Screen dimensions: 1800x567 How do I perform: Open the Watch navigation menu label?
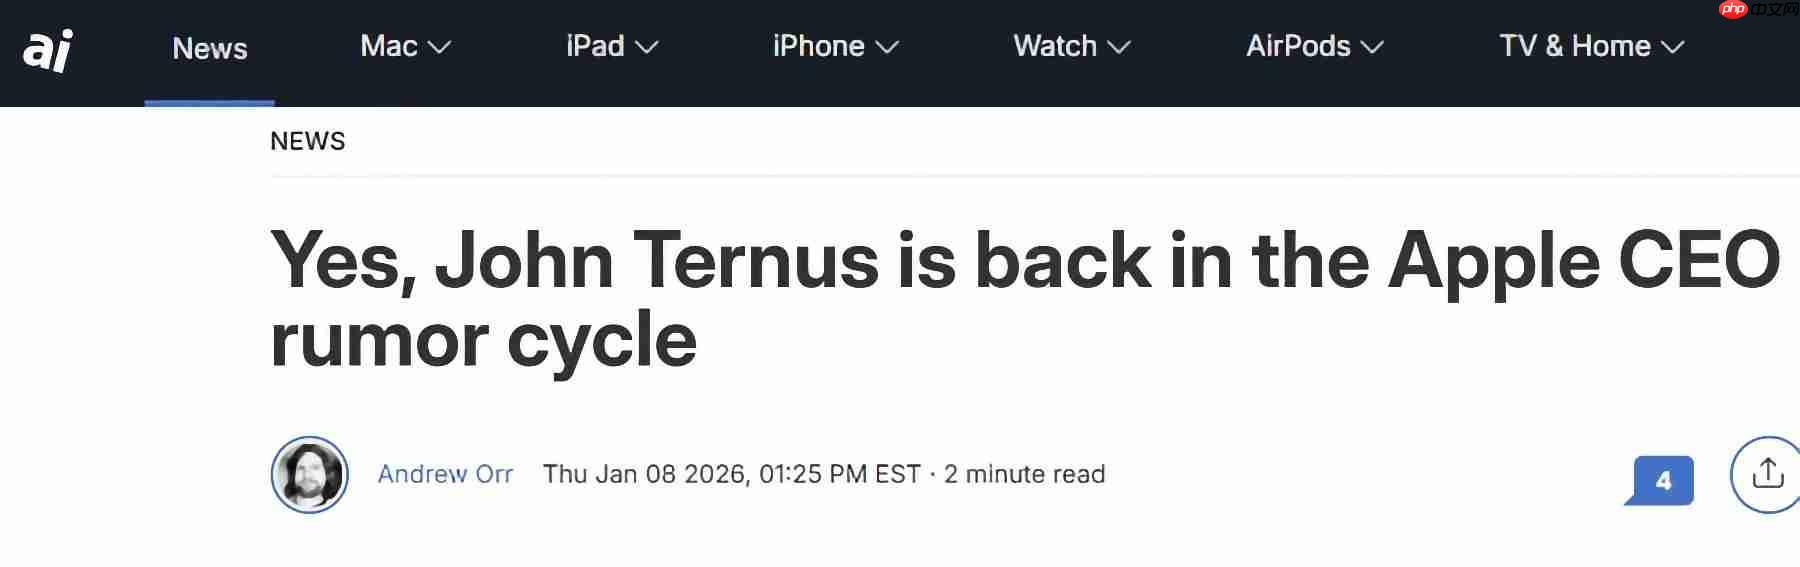(1054, 46)
